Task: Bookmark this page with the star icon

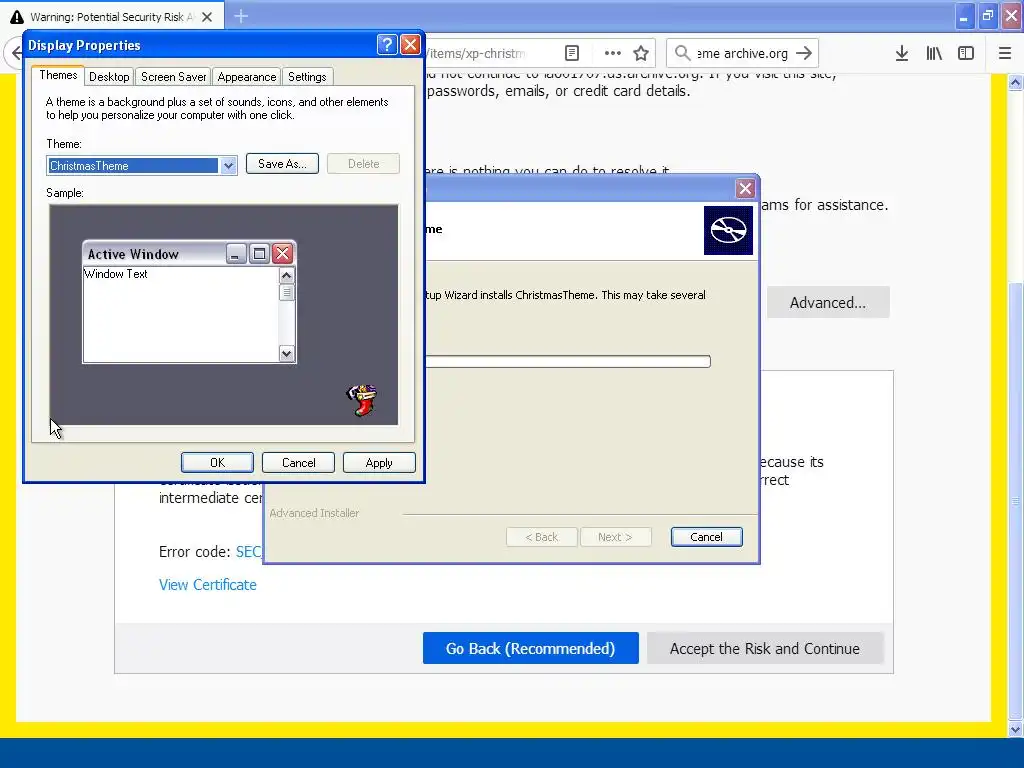Action: (641, 53)
